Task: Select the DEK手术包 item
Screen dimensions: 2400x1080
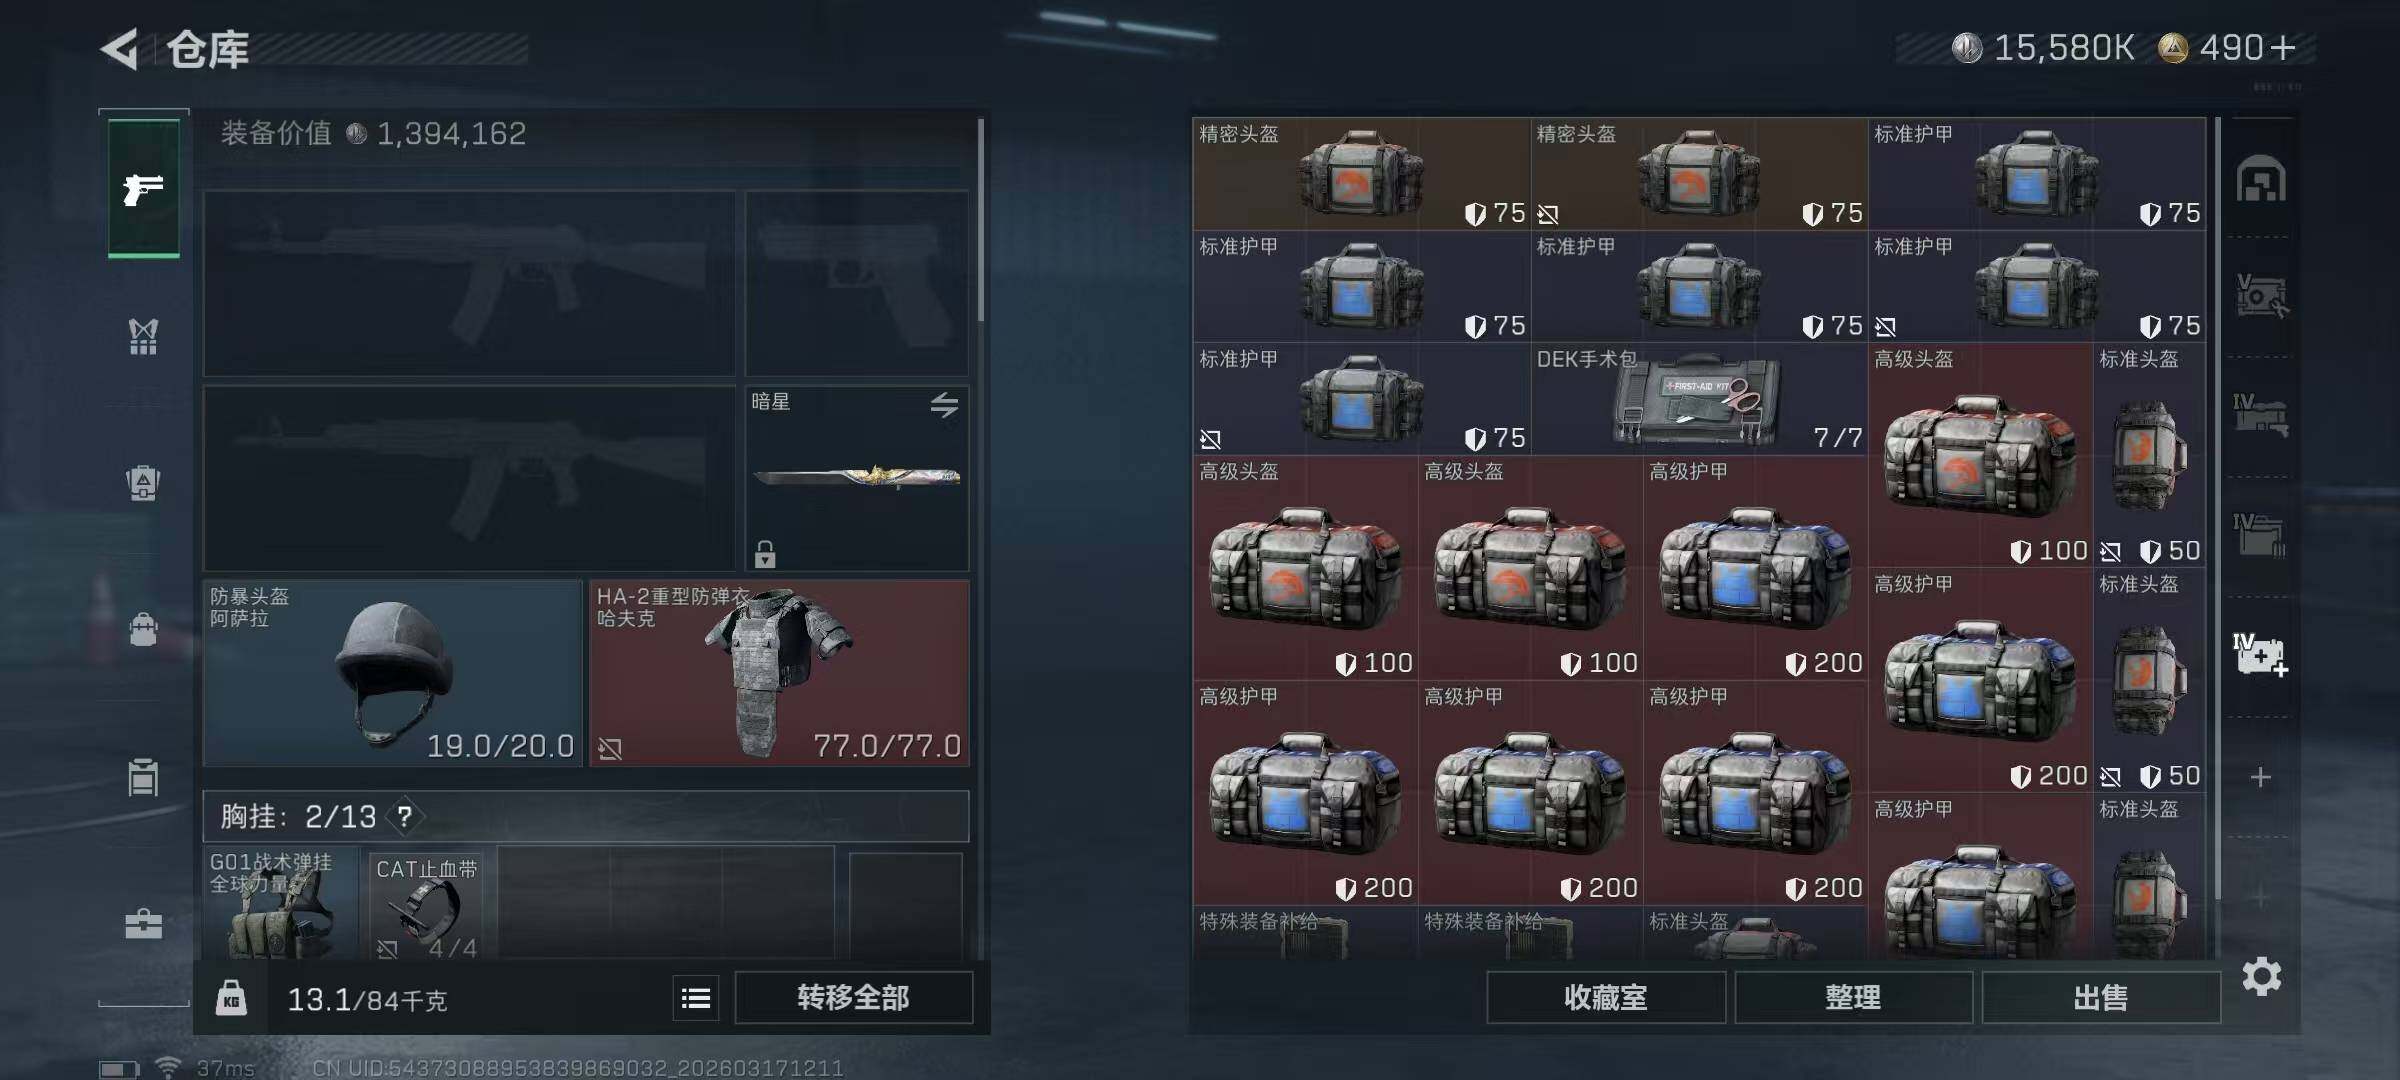Action: (1699, 399)
